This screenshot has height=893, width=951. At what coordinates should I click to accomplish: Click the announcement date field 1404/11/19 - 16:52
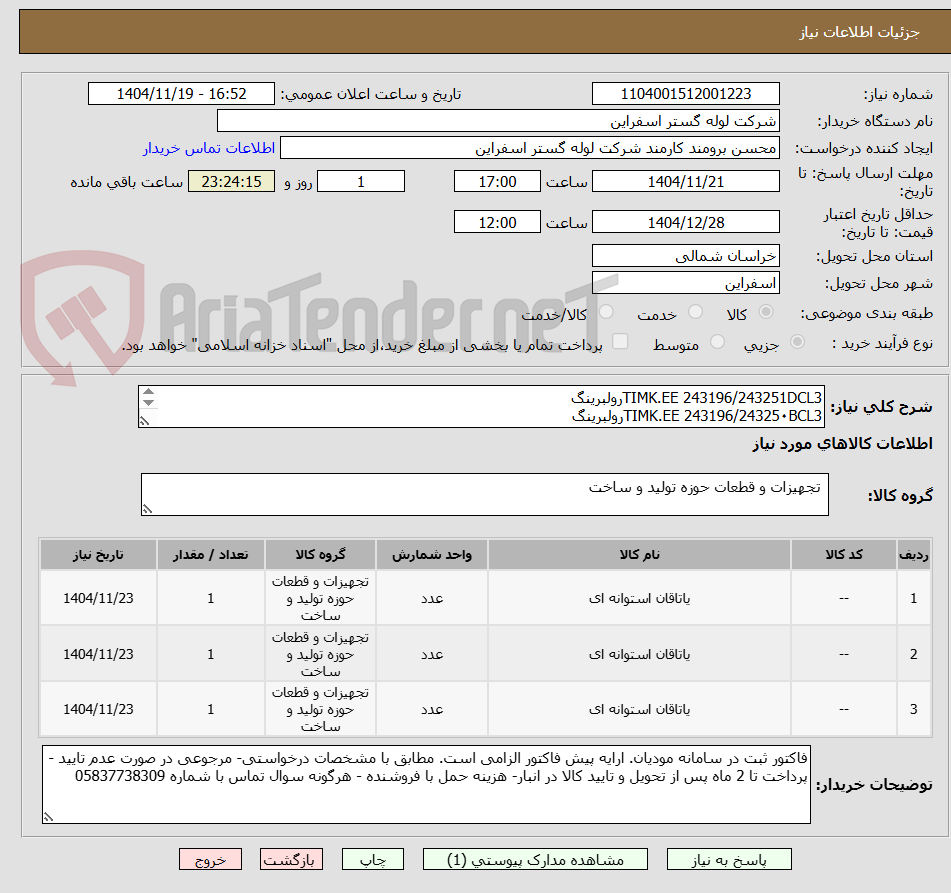click(x=181, y=94)
